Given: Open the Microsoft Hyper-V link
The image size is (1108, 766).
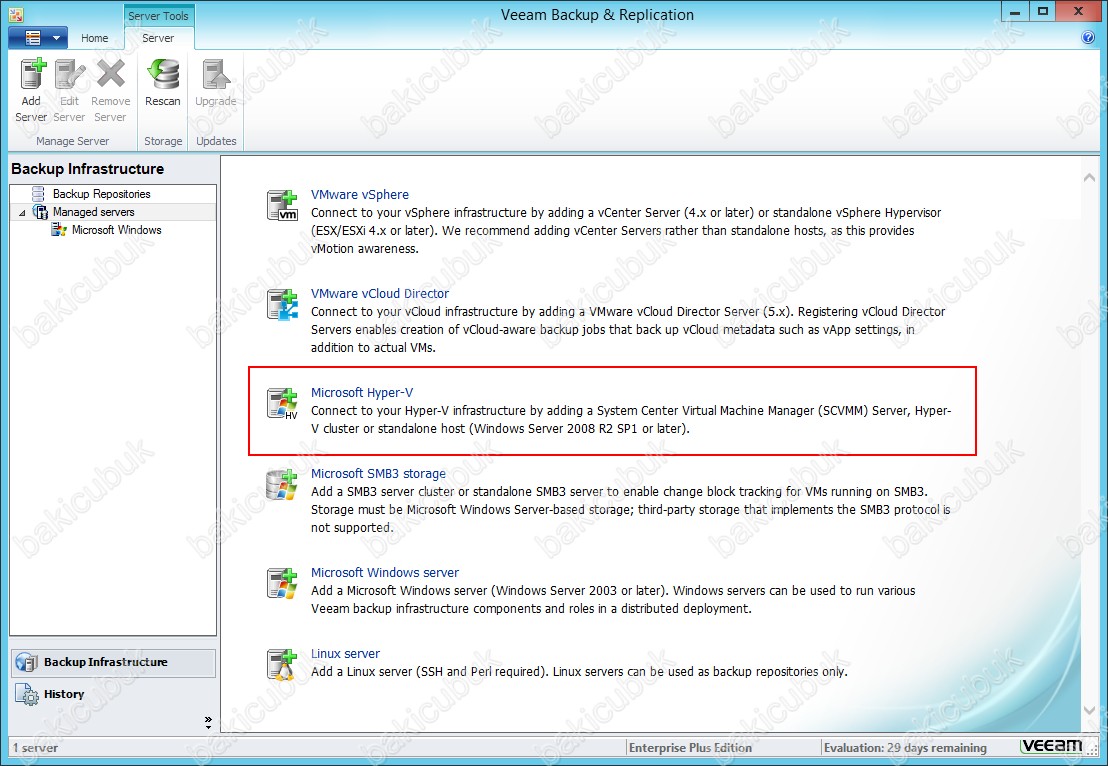Looking at the screenshot, I should 362,392.
